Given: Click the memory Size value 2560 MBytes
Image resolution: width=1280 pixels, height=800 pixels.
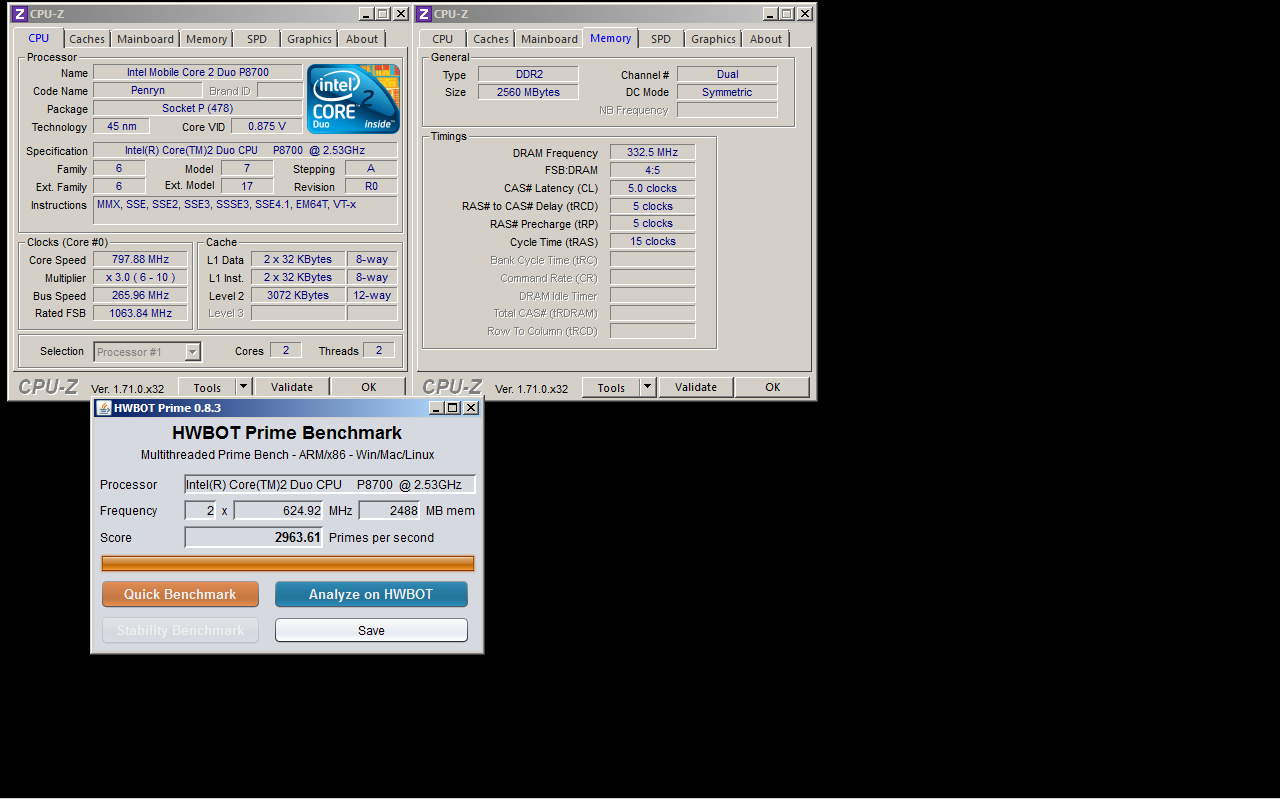Looking at the screenshot, I should pyautogui.click(x=528, y=93).
